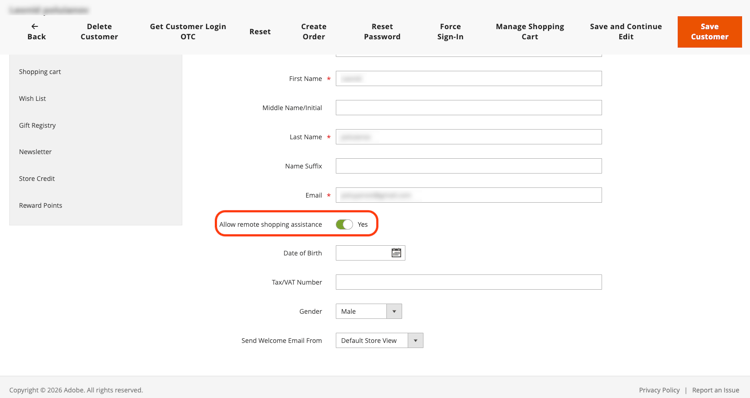Go to Reward Points tab

click(x=40, y=205)
